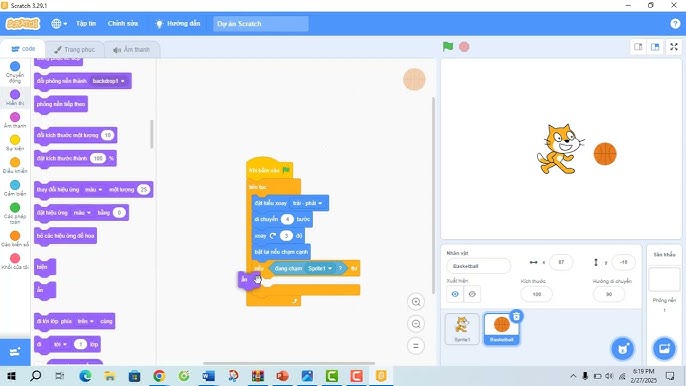Open Google Chrome from the taskbar
This screenshot has width=686, height=386.
pos(159,376)
